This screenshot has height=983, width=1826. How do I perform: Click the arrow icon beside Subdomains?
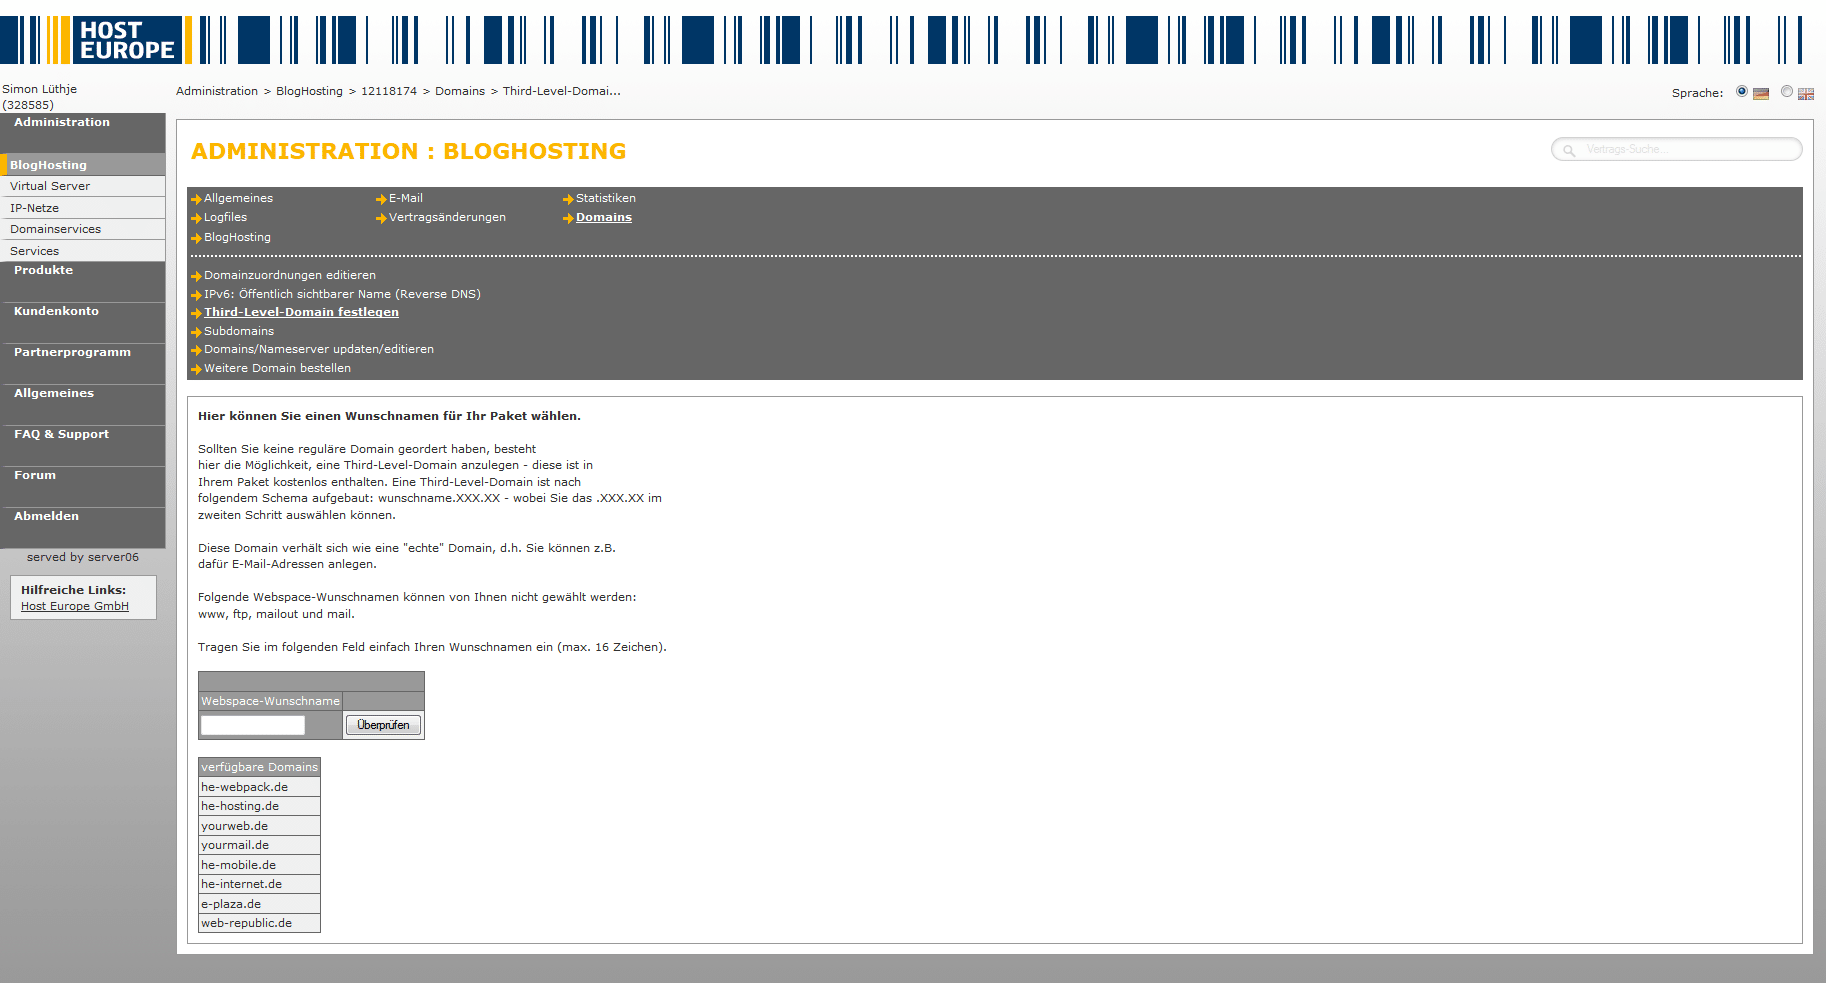196,332
